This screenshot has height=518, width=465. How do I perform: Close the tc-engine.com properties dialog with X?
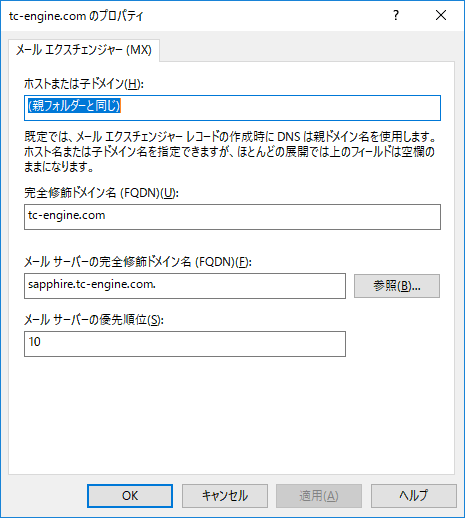click(x=441, y=15)
